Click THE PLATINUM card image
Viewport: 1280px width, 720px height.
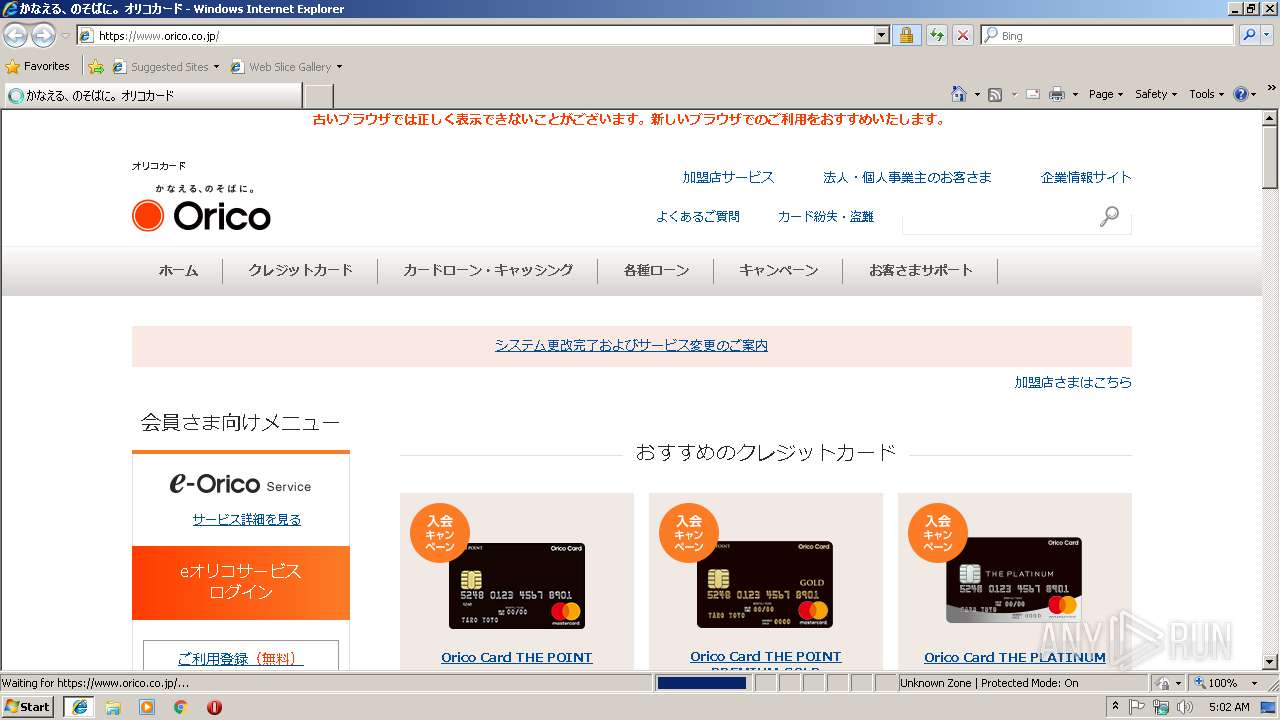coord(1014,580)
